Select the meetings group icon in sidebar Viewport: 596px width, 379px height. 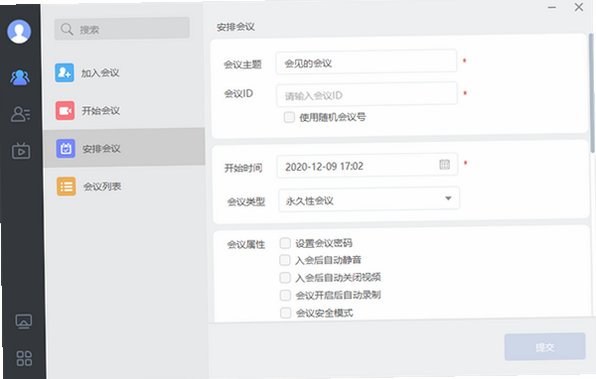[20, 78]
